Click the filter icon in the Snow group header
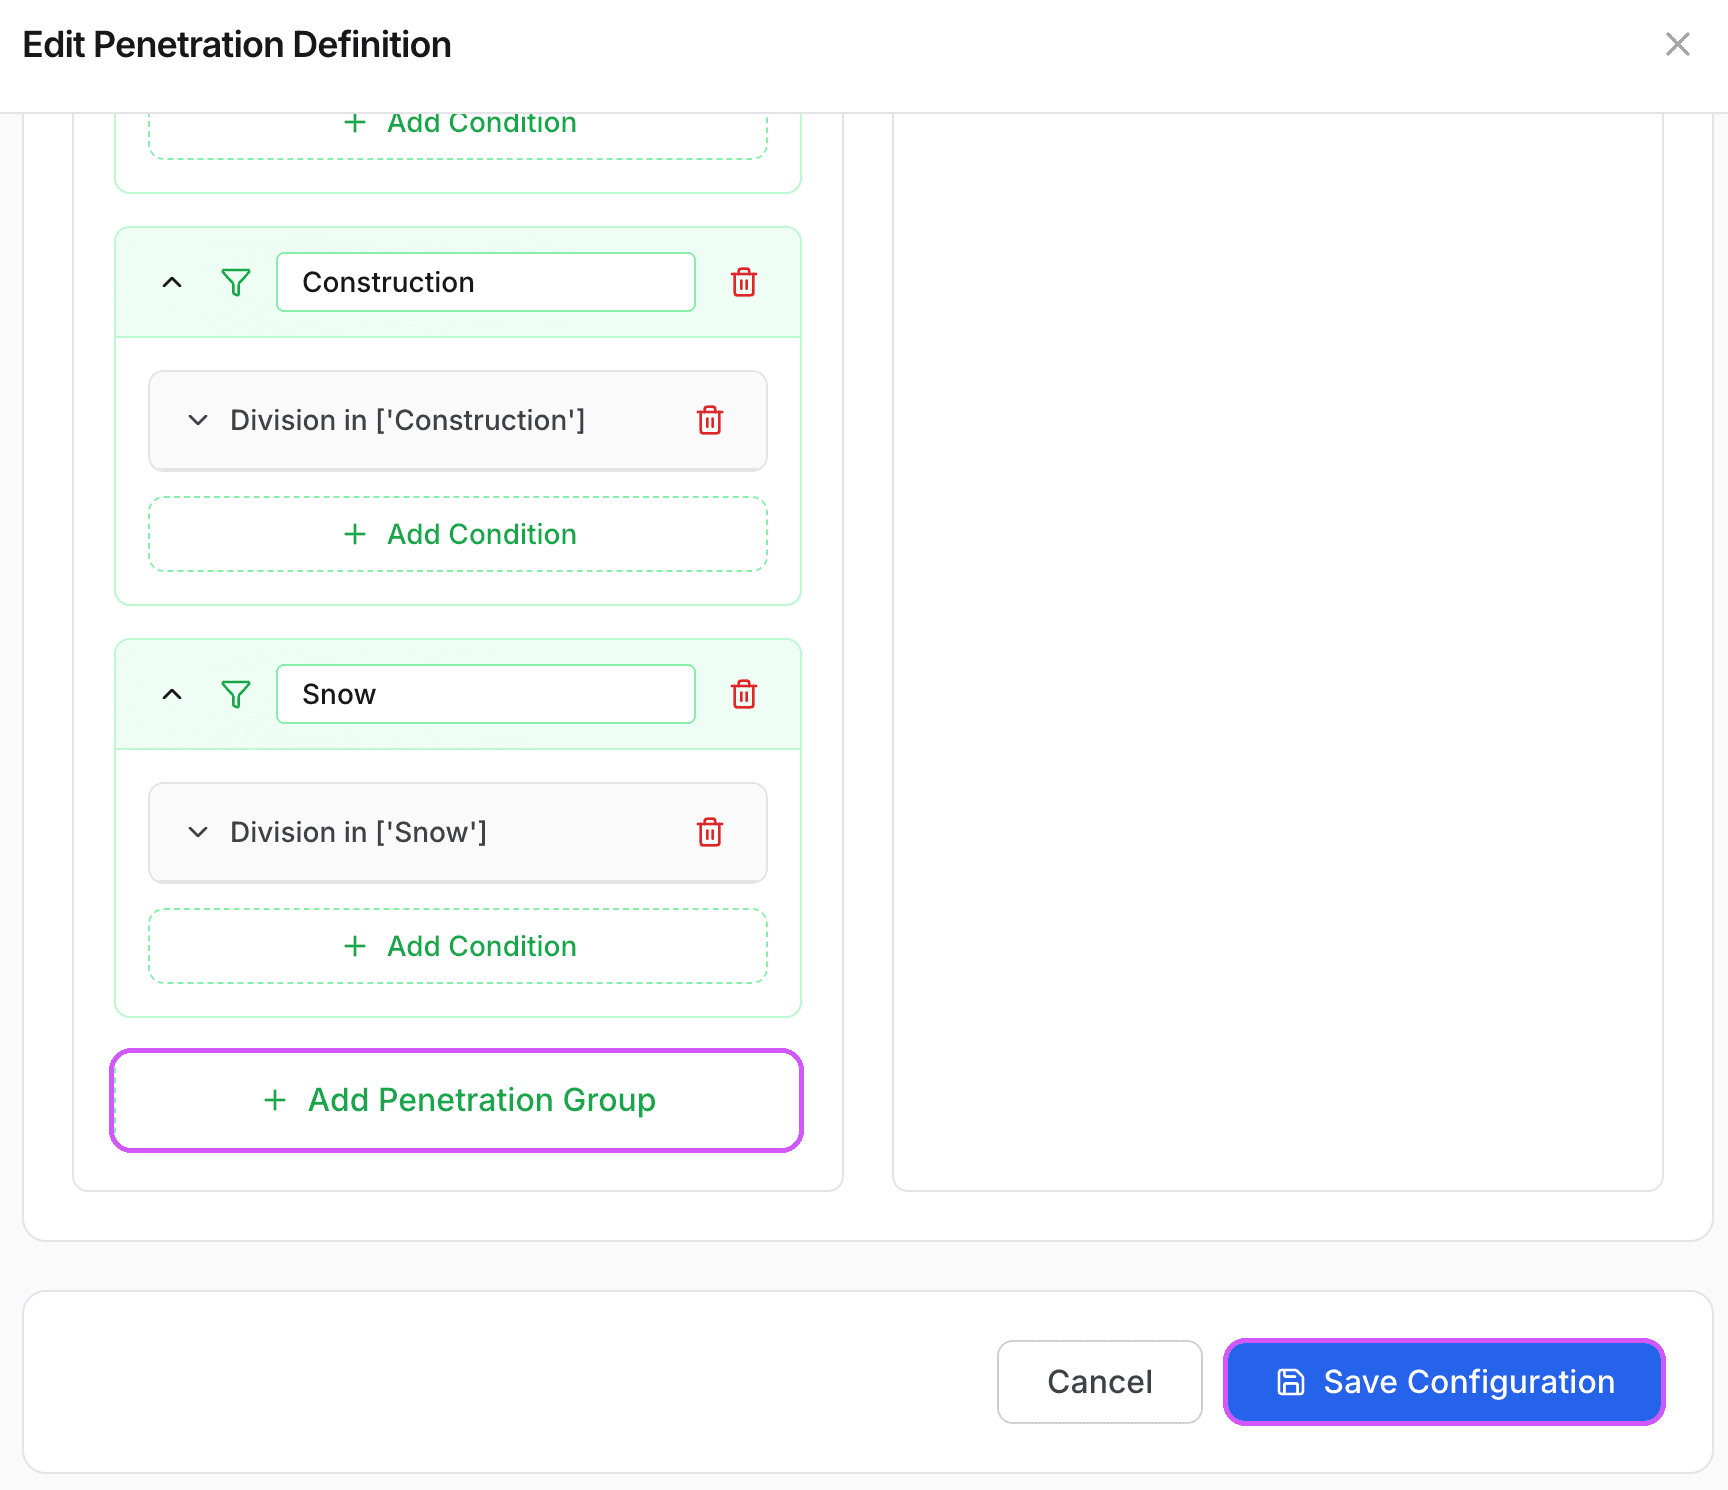Viewport: 1728px width, 1490px height. (x=235, y=694)
